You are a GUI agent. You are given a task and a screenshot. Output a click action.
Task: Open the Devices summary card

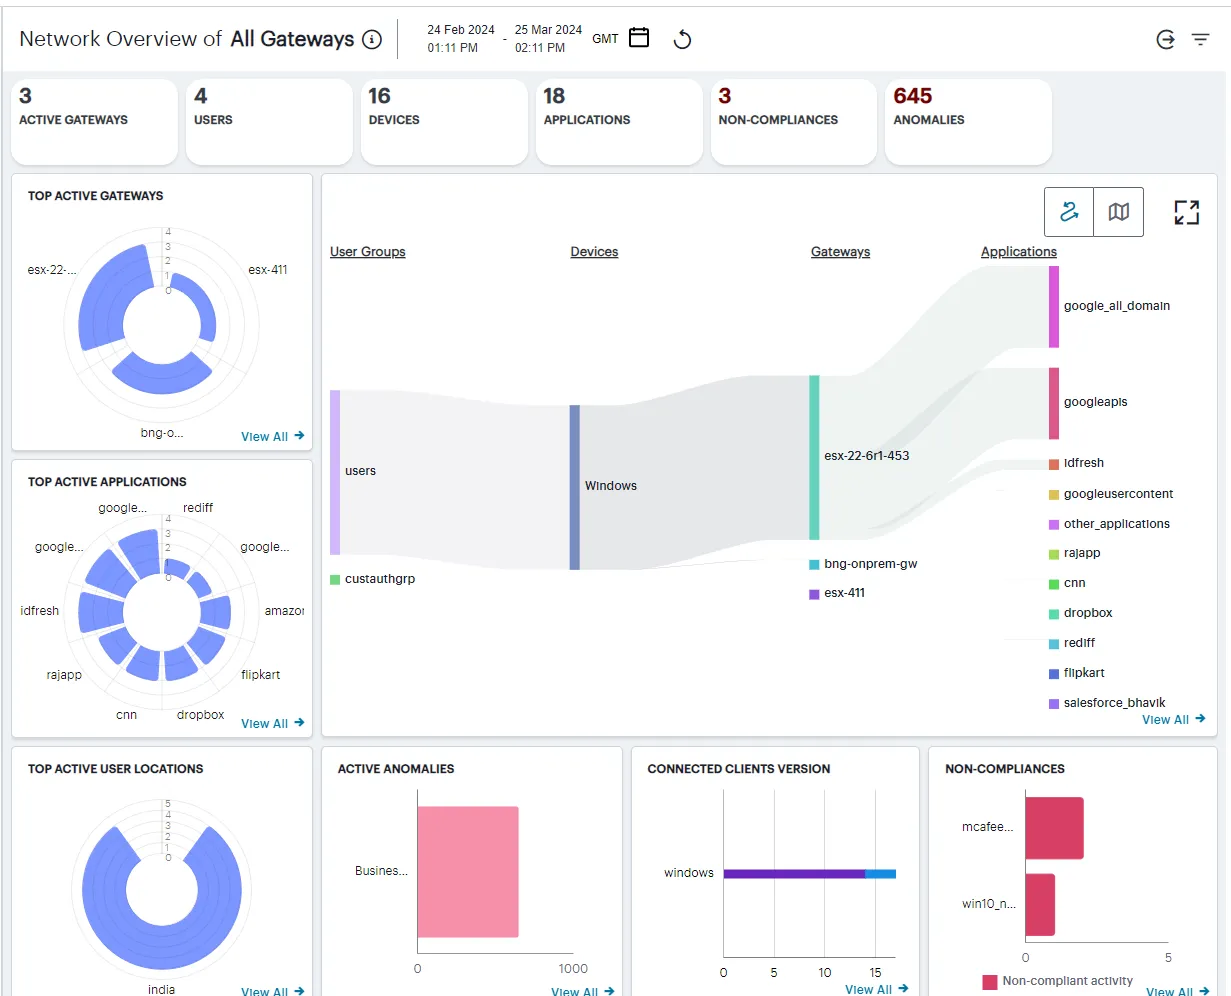click(x=444, y=122)
